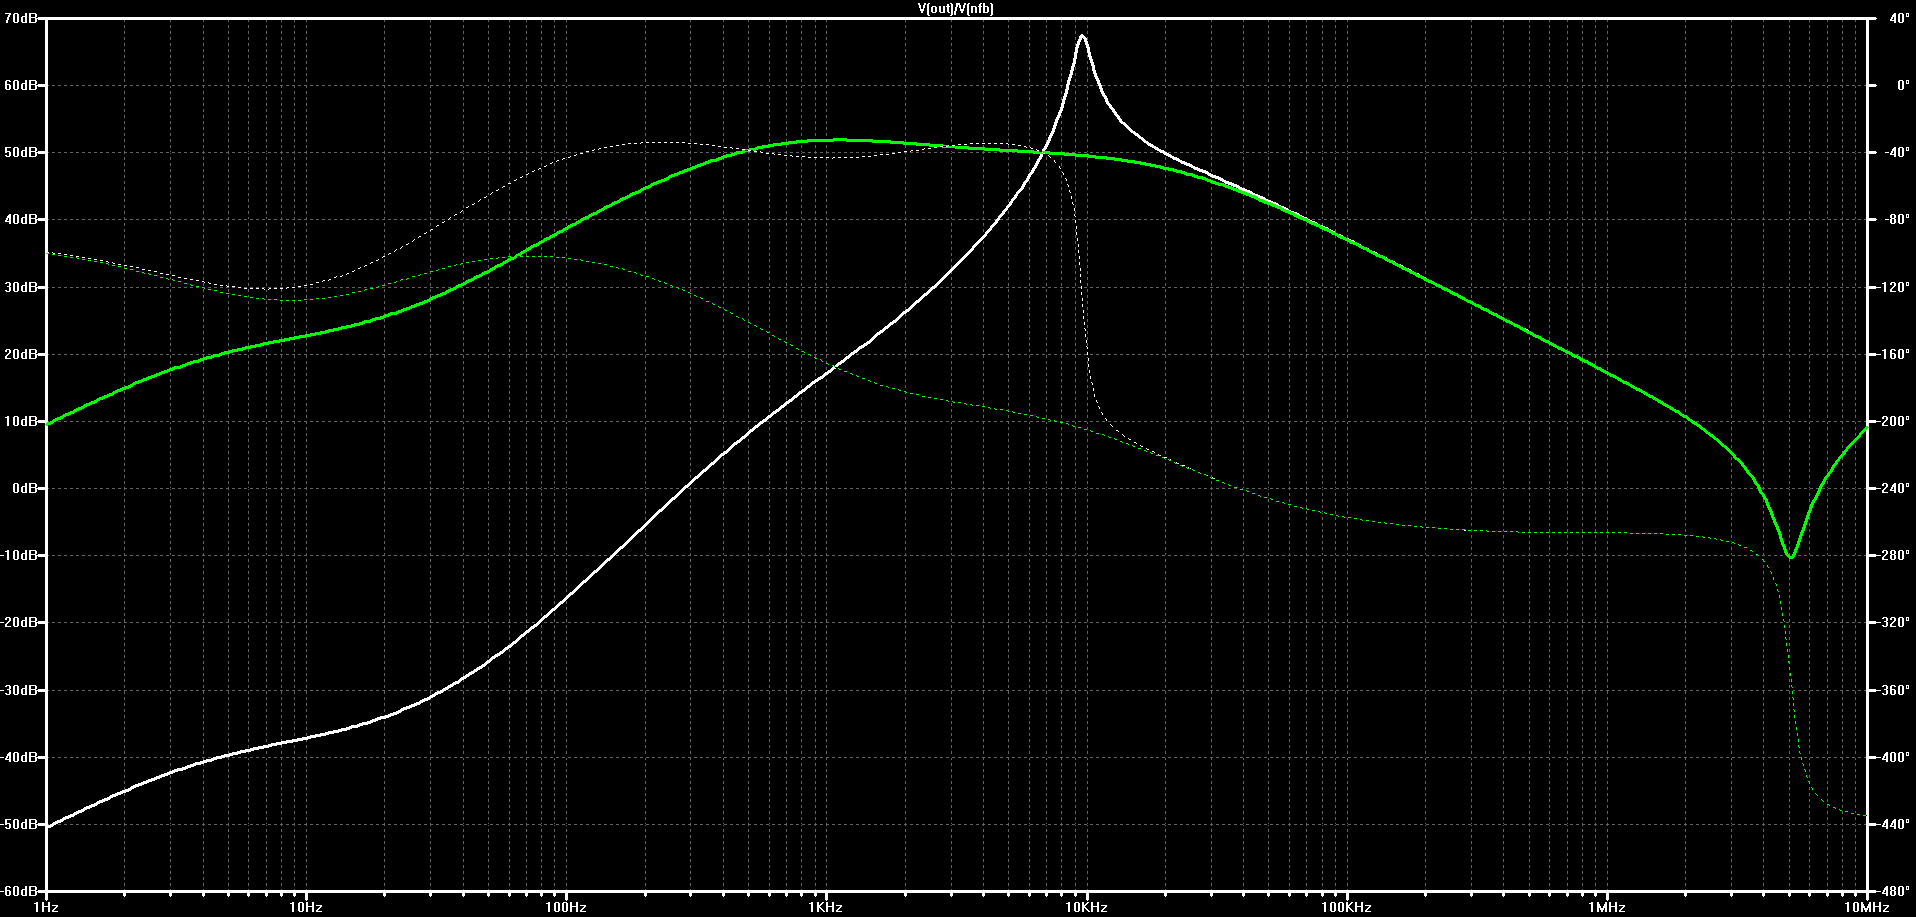The height and width of the screenshot is (917, 1916).
Task: Click the 50dB magnitude axis label
Action: (x=20, y=152)
